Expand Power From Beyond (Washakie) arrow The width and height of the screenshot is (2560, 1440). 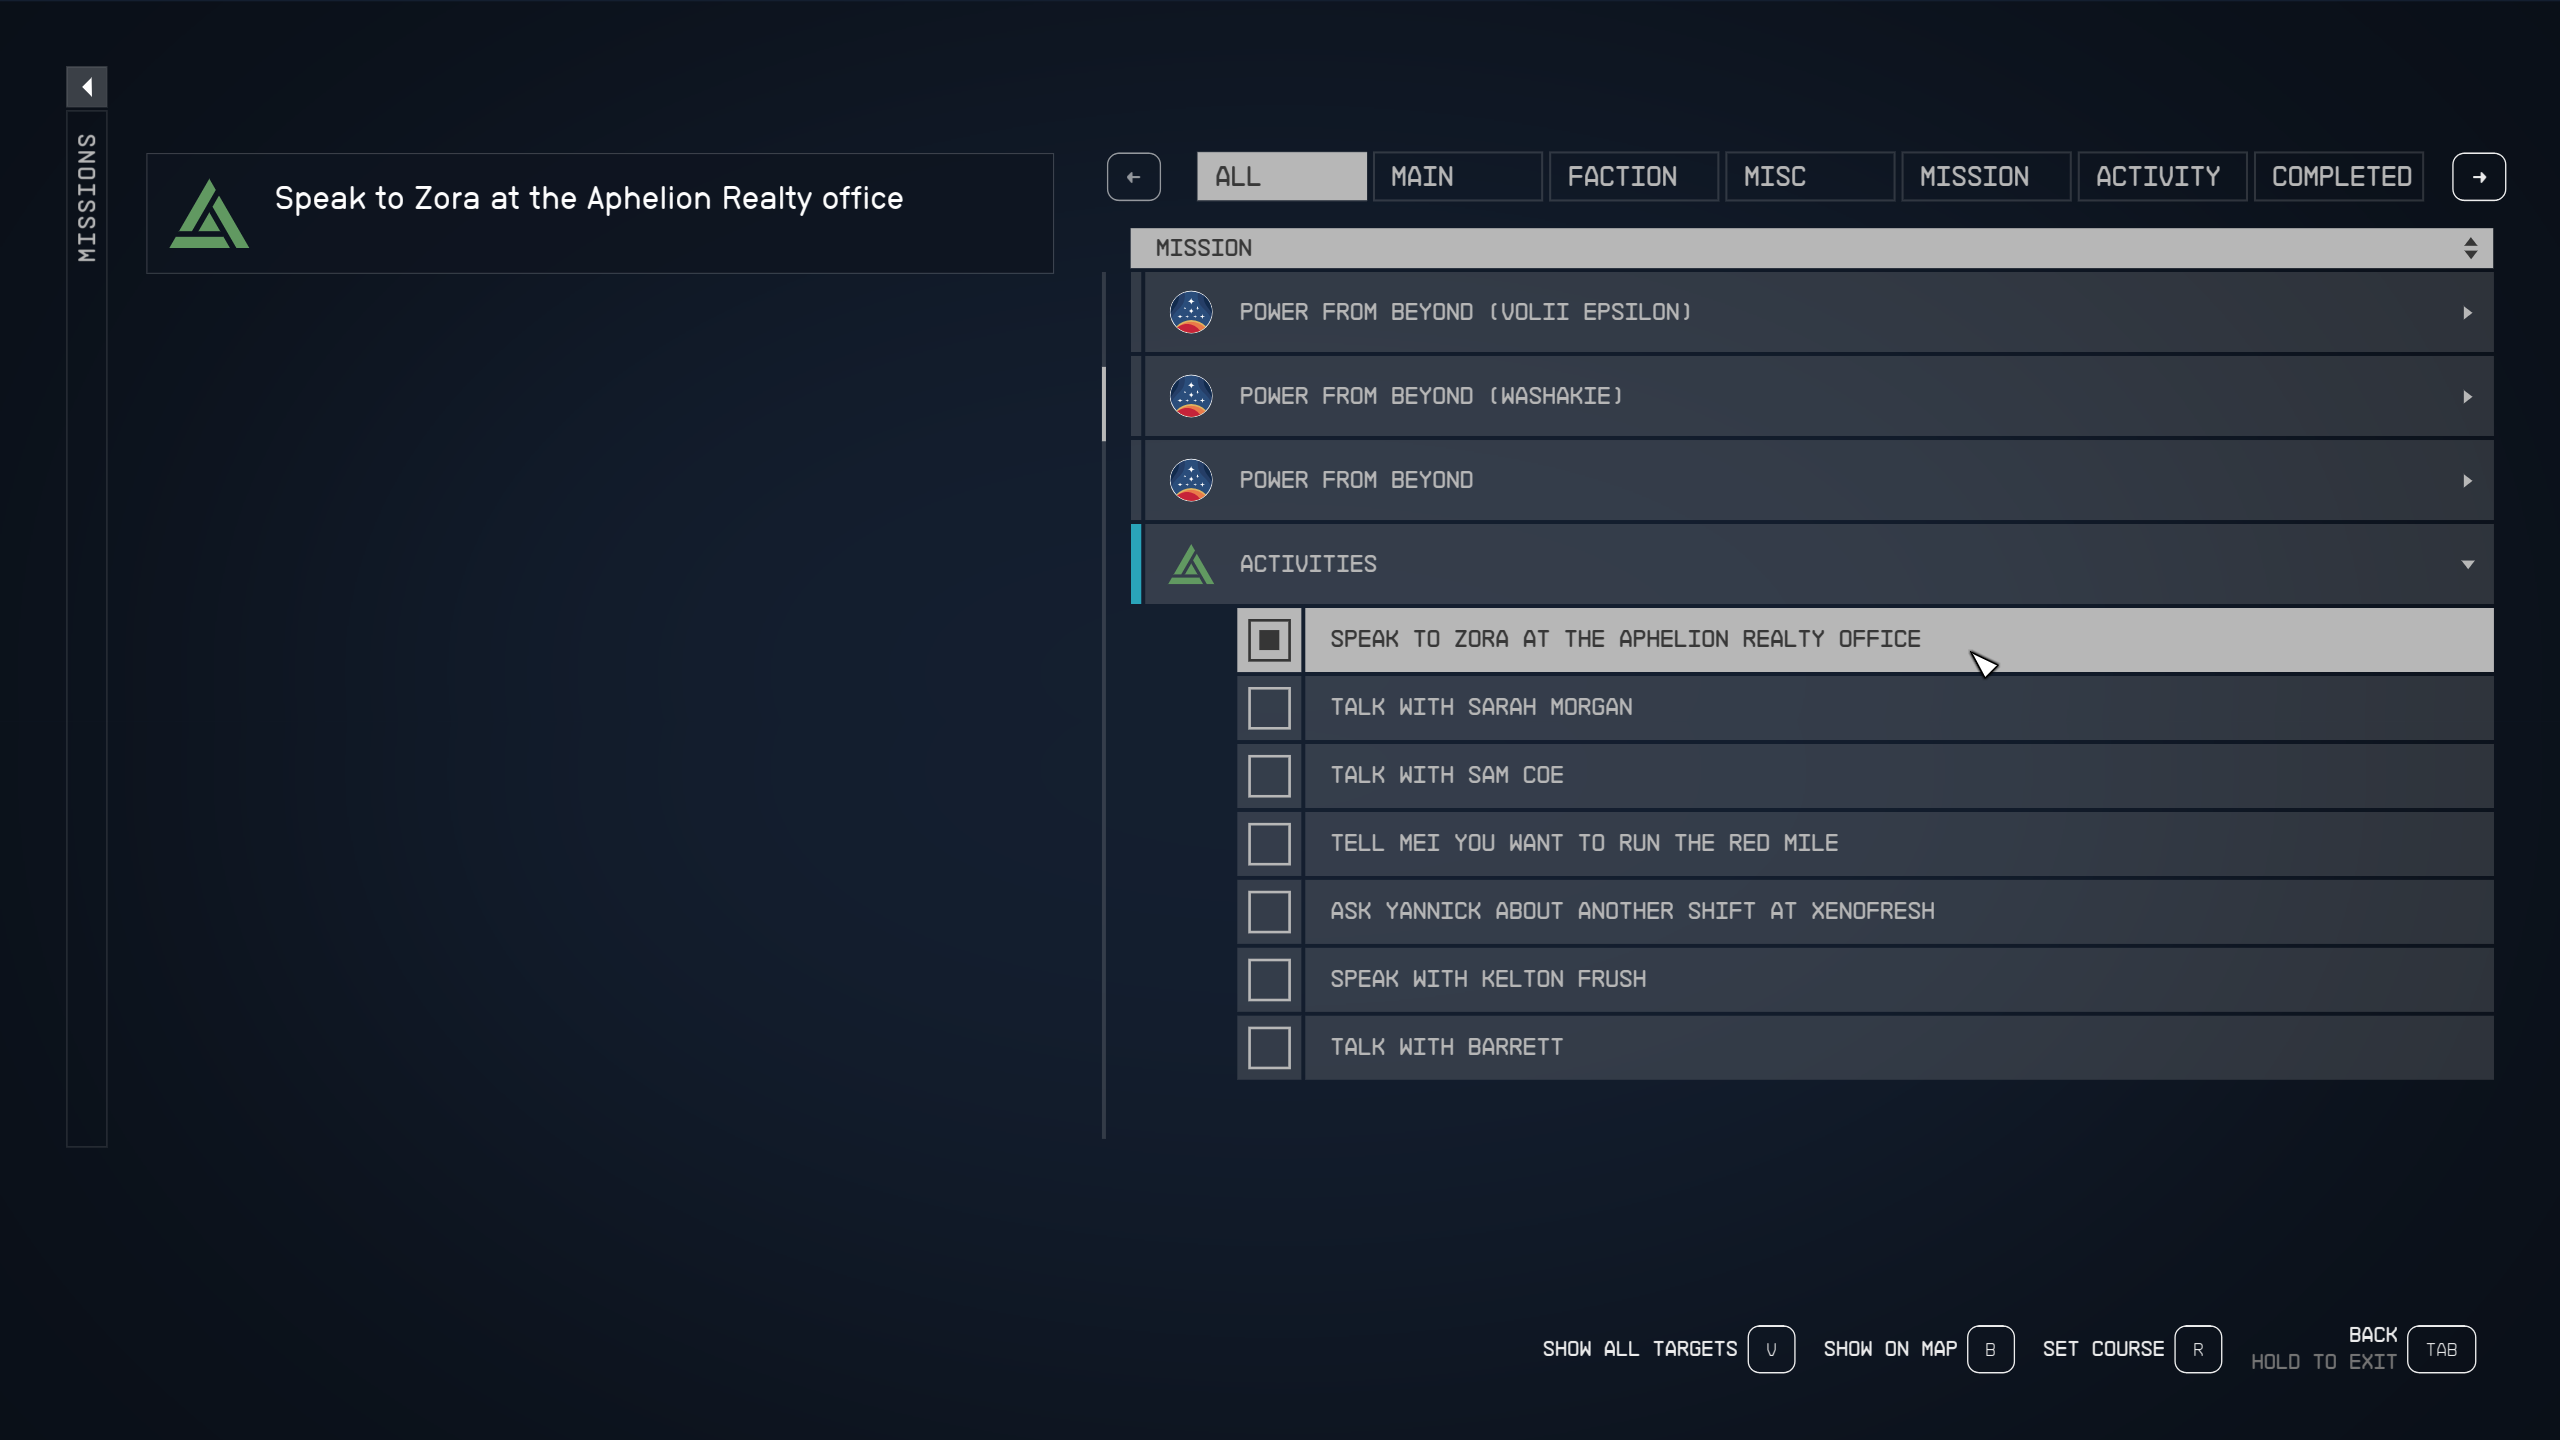(x=2467, y=397)
